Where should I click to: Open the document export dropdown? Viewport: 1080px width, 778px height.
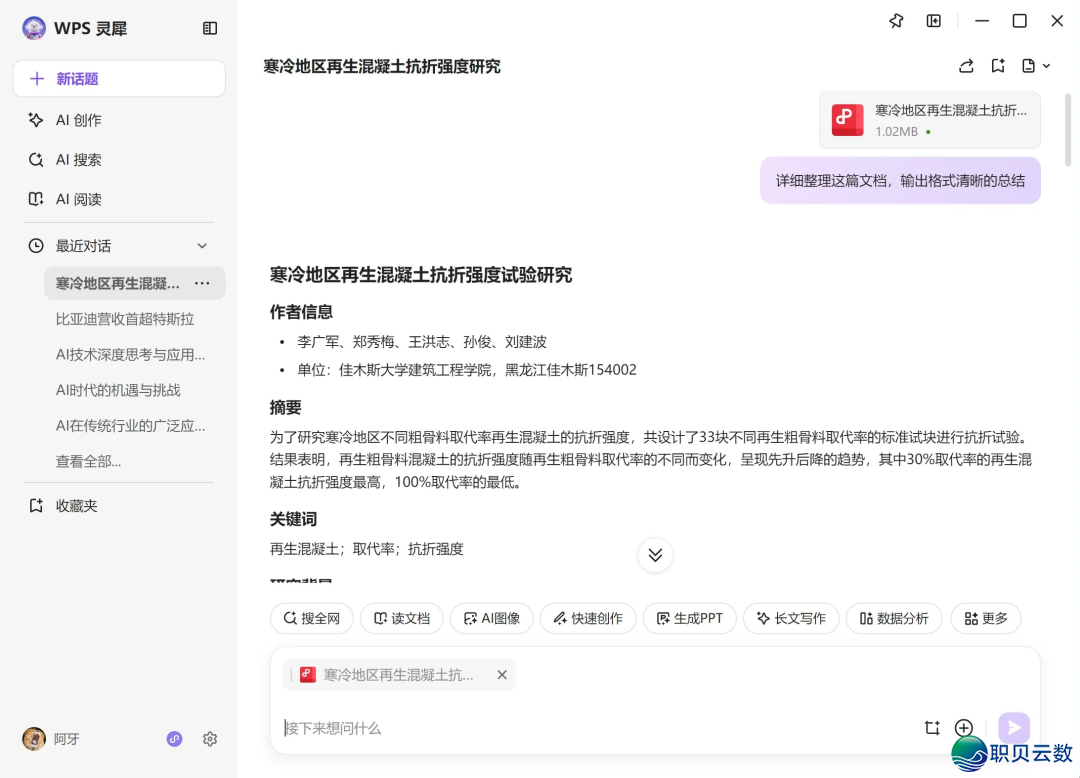coord(1036,66)
